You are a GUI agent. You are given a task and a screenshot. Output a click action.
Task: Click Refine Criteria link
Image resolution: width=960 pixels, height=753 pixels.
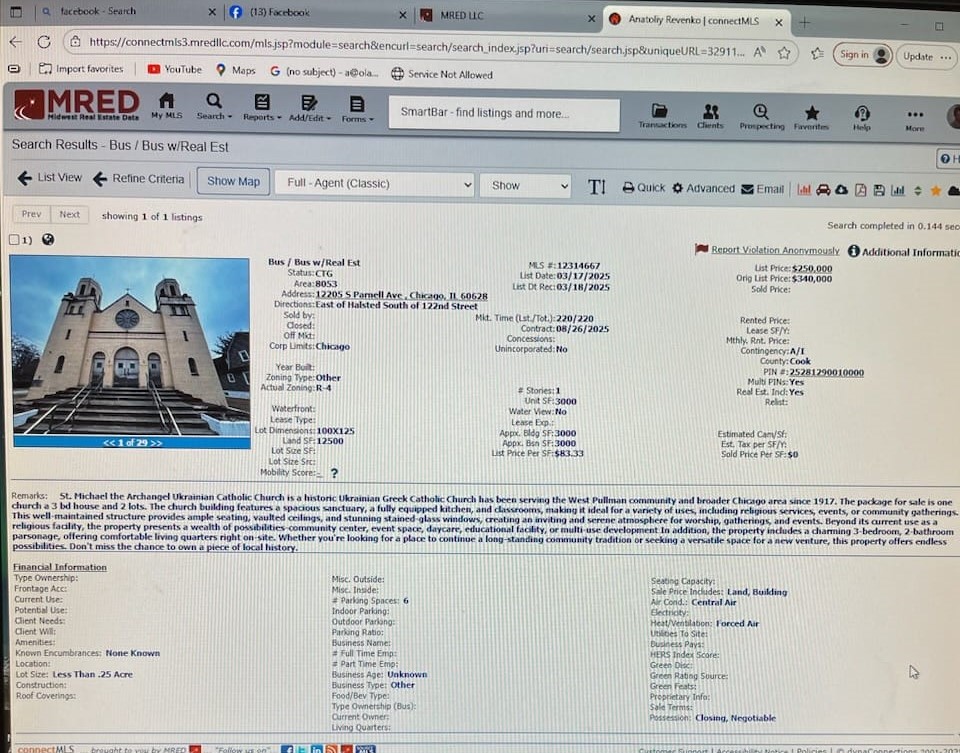(x=139, y=179)
